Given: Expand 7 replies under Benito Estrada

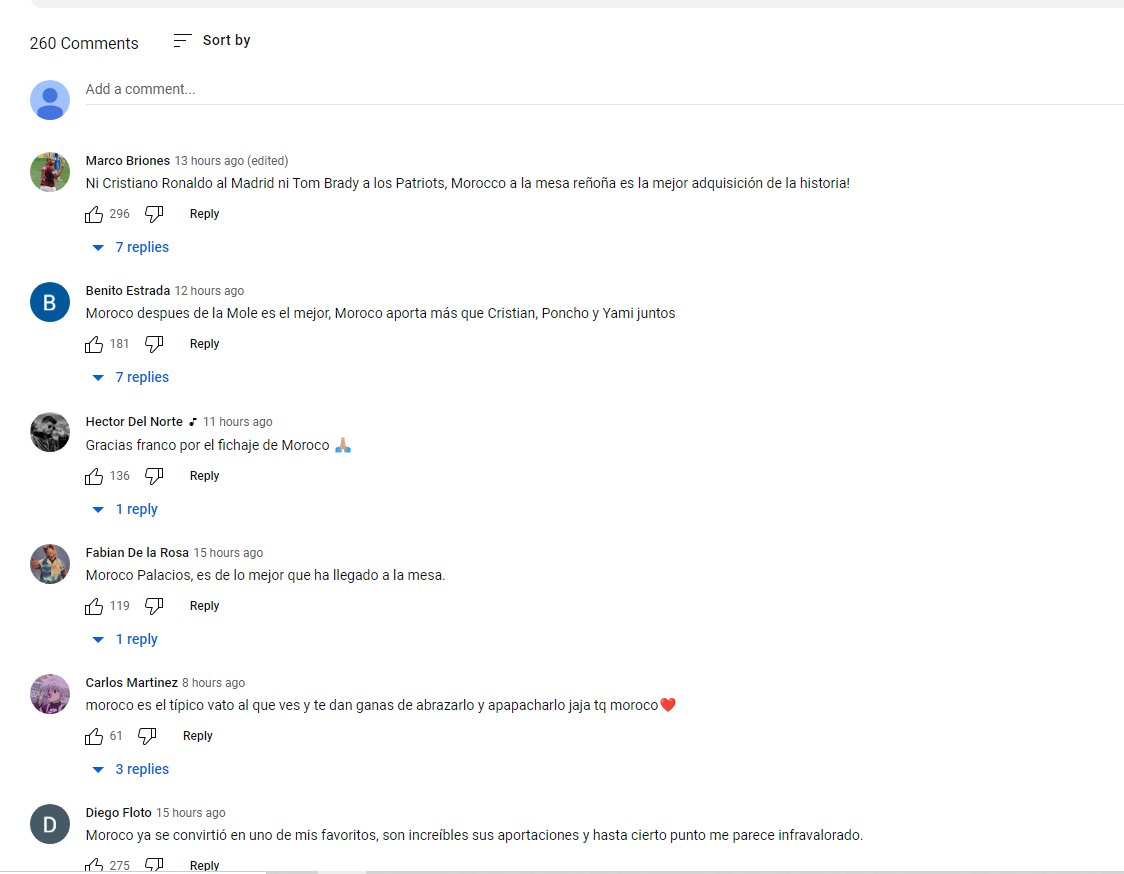Looking at the screenshot, I should click(130, 377).
